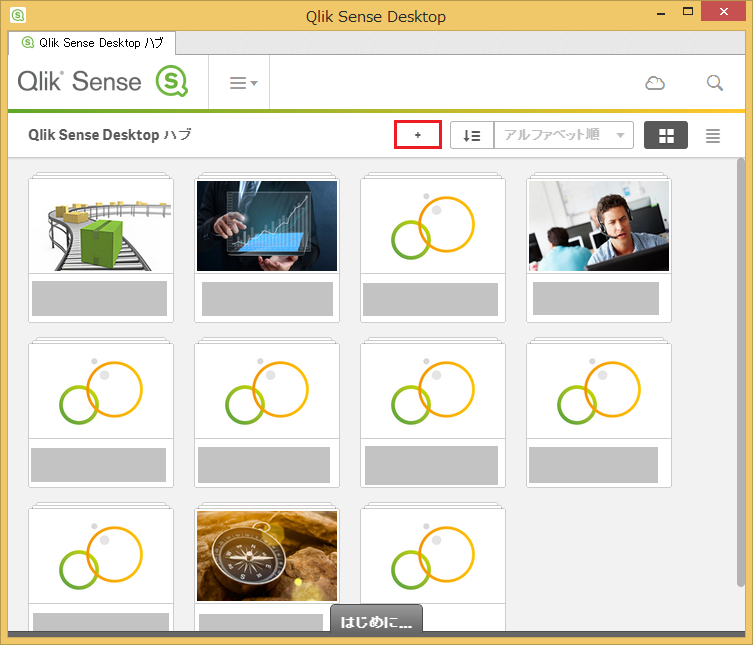Screen dimensions: 753x645
Task: Click the vertical scrollbar of app list
Action: 741,372
